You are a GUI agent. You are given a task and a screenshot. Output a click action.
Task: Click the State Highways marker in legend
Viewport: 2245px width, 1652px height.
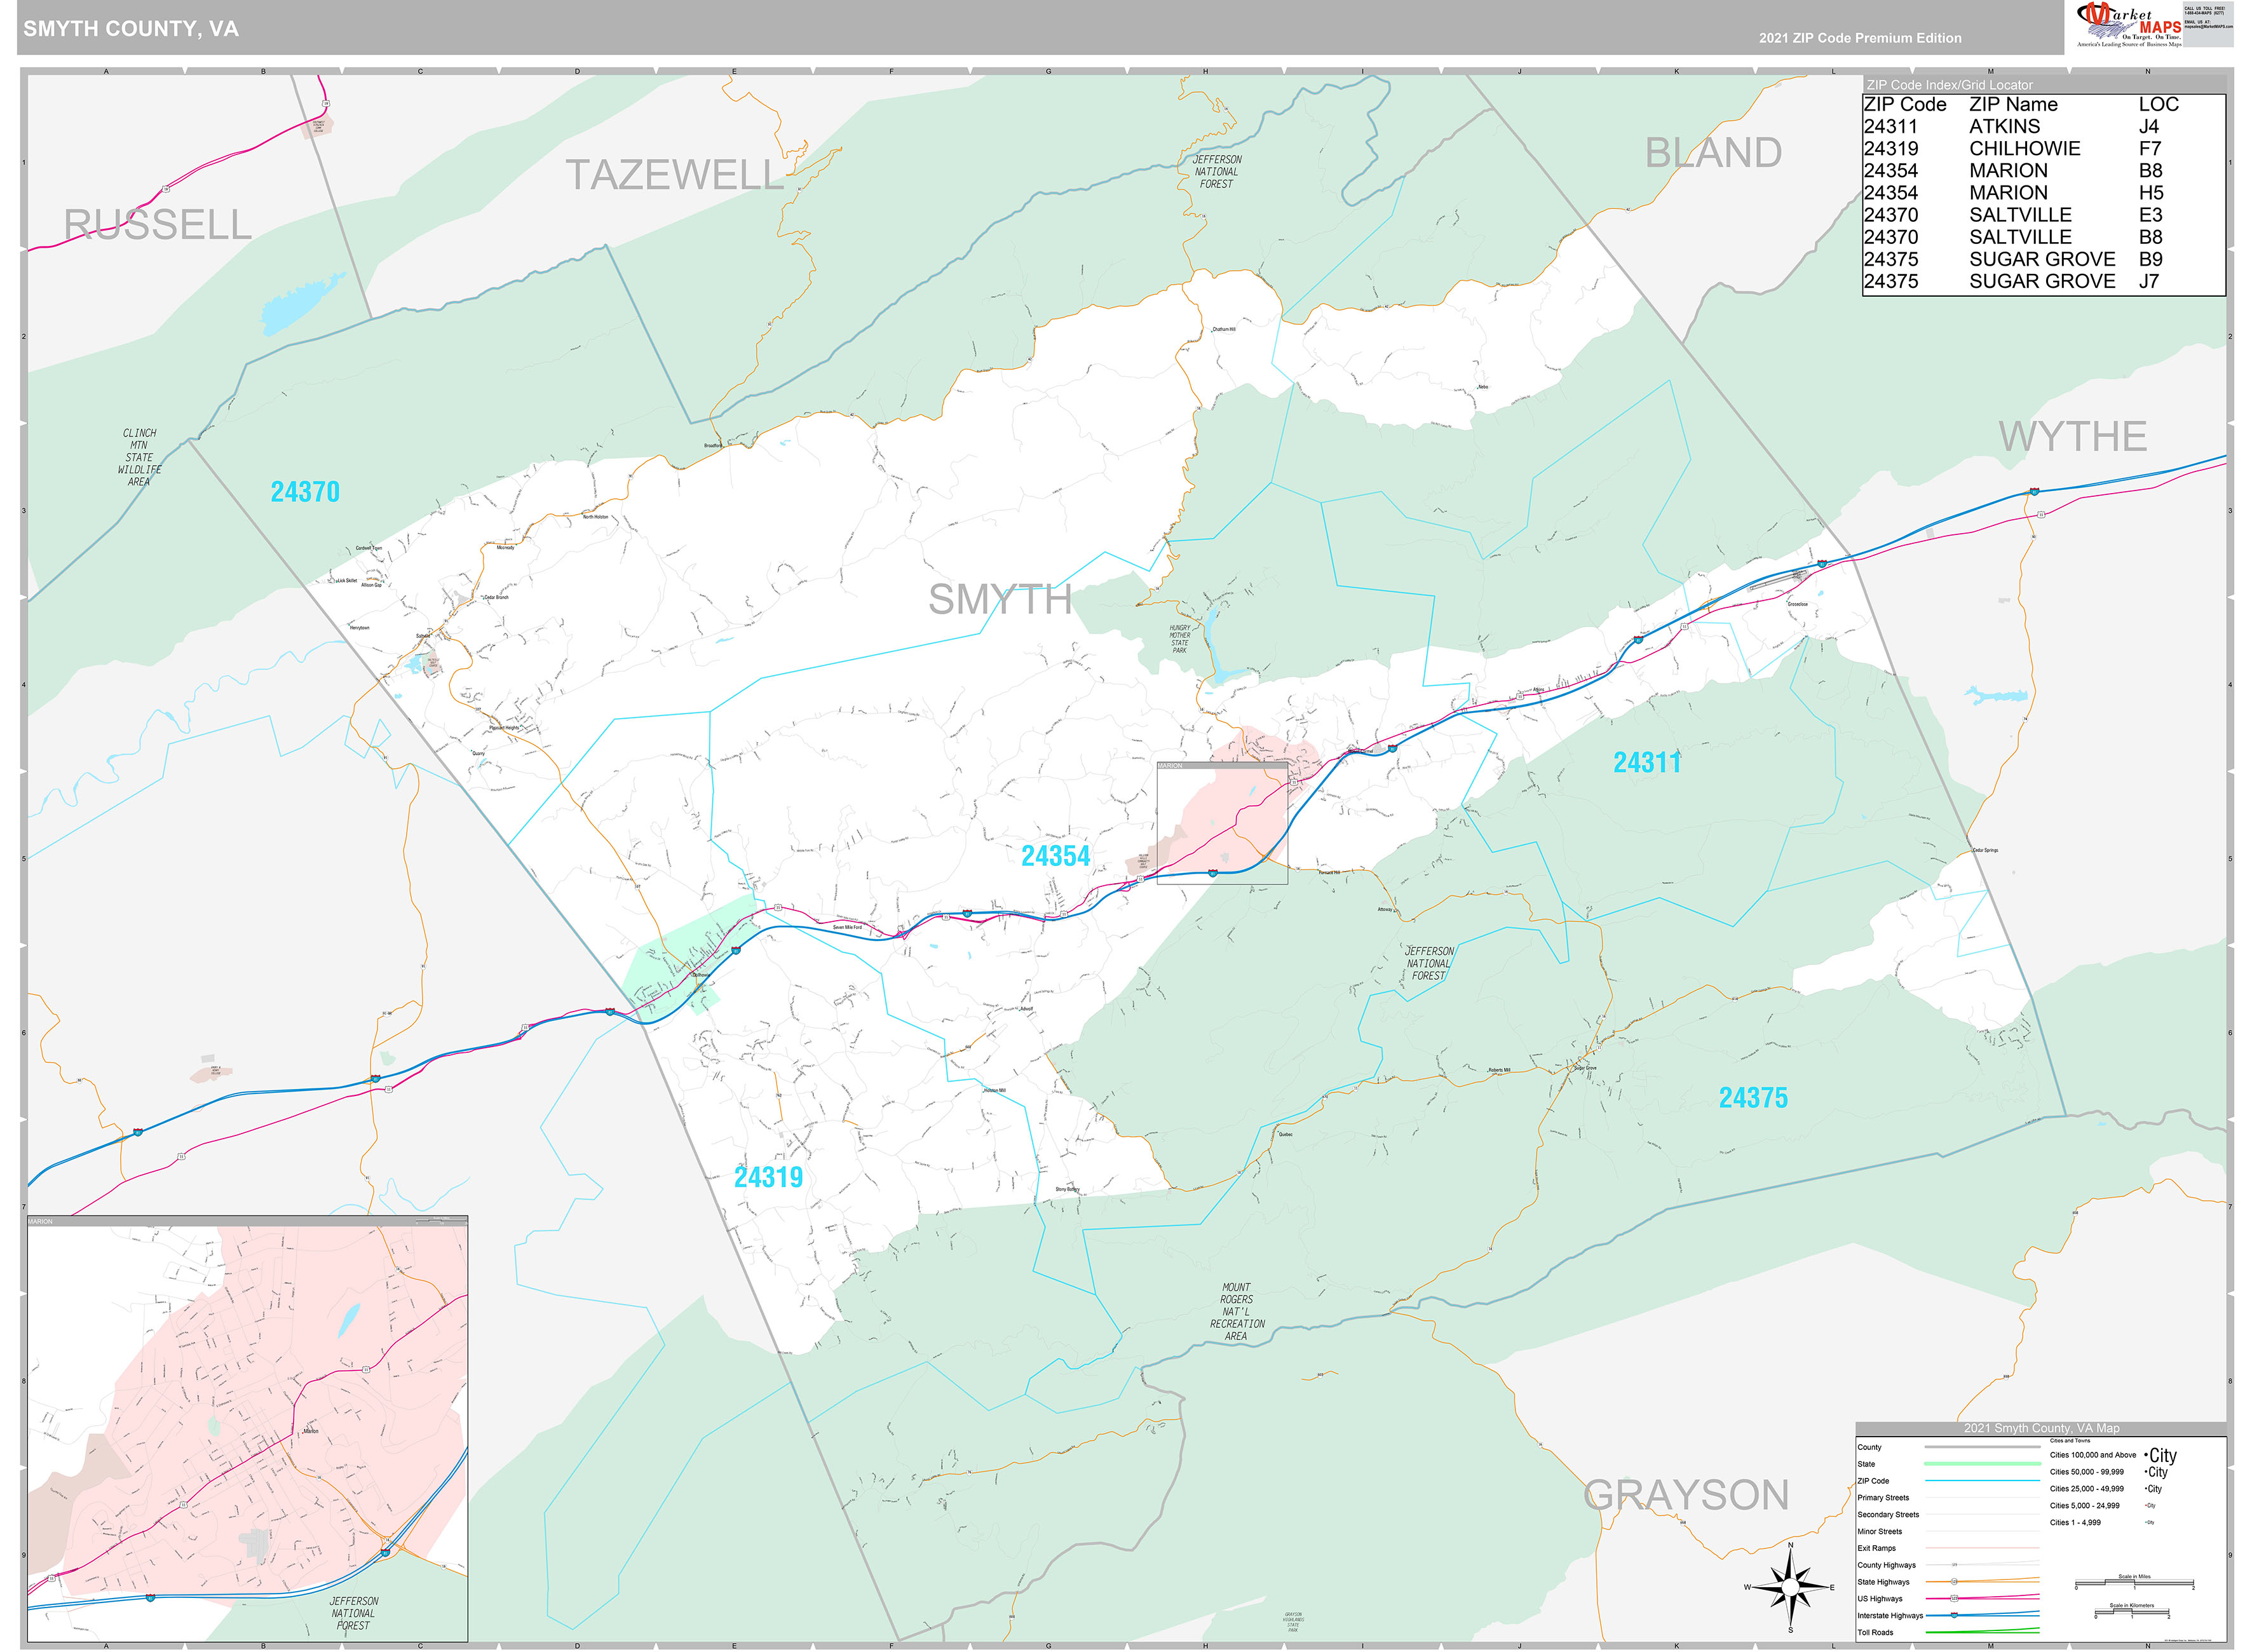point(1953,1581)
